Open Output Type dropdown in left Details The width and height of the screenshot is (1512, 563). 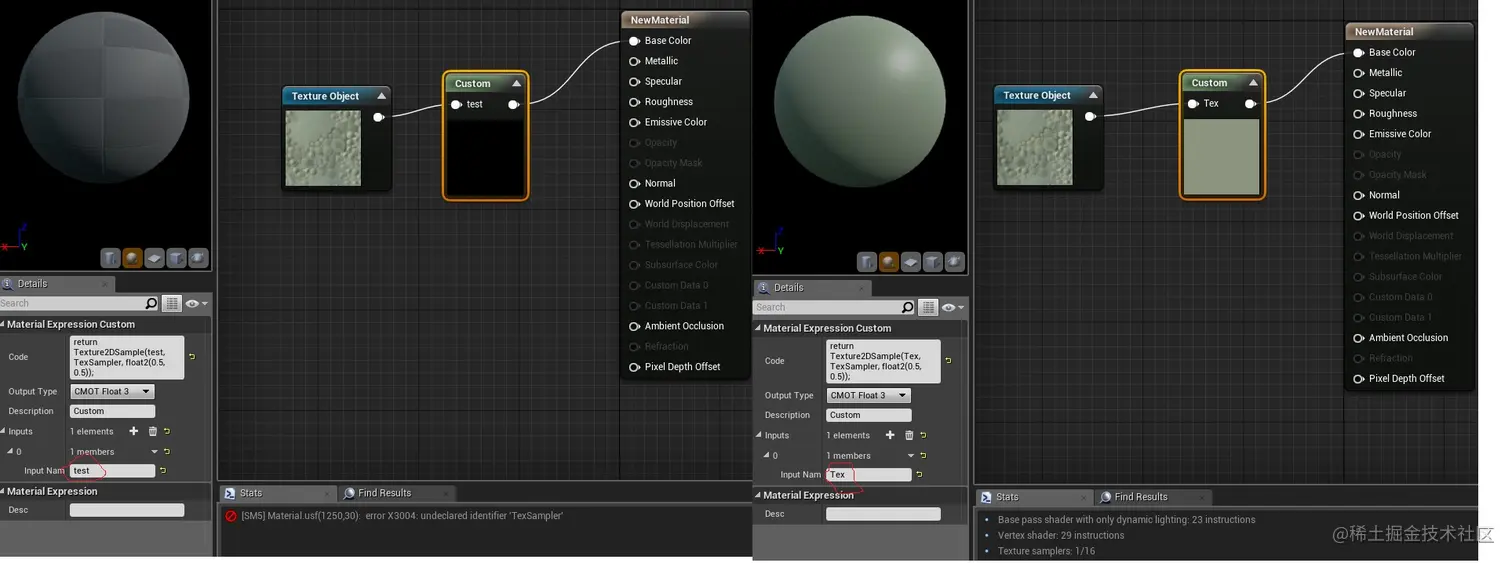112,391
